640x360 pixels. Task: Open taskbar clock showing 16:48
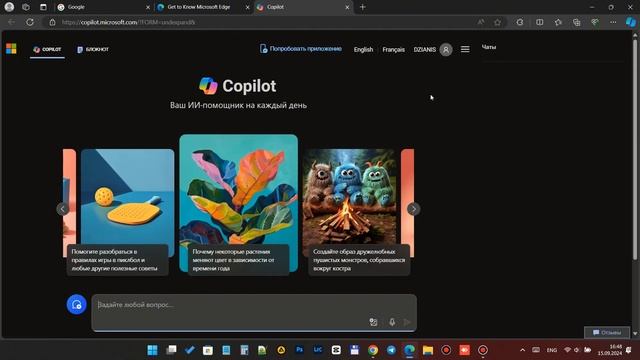point(610,350)
